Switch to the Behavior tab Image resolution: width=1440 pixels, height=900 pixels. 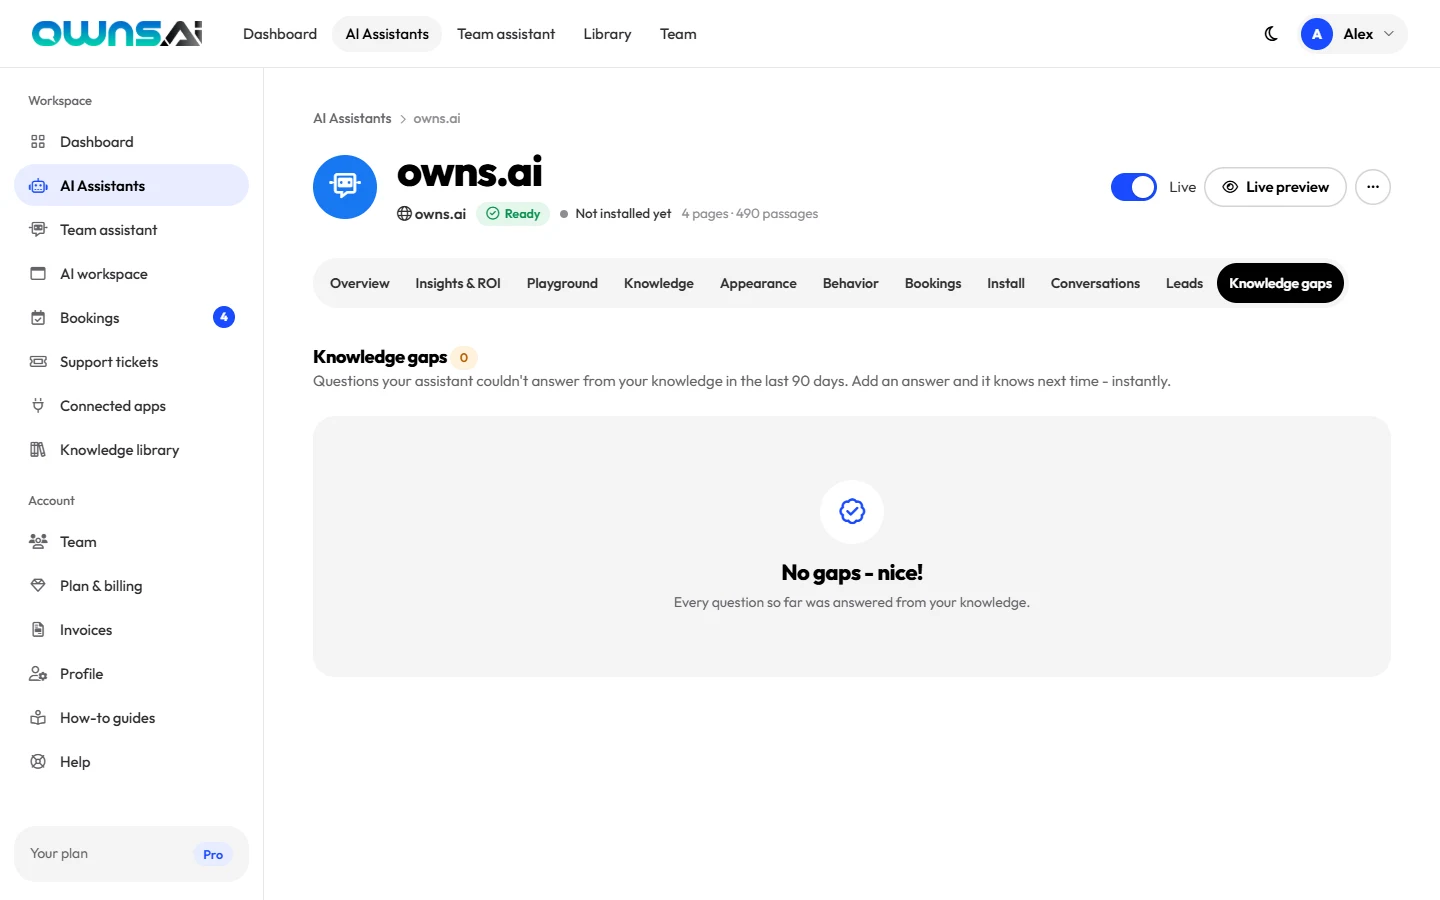click(851, 284)
